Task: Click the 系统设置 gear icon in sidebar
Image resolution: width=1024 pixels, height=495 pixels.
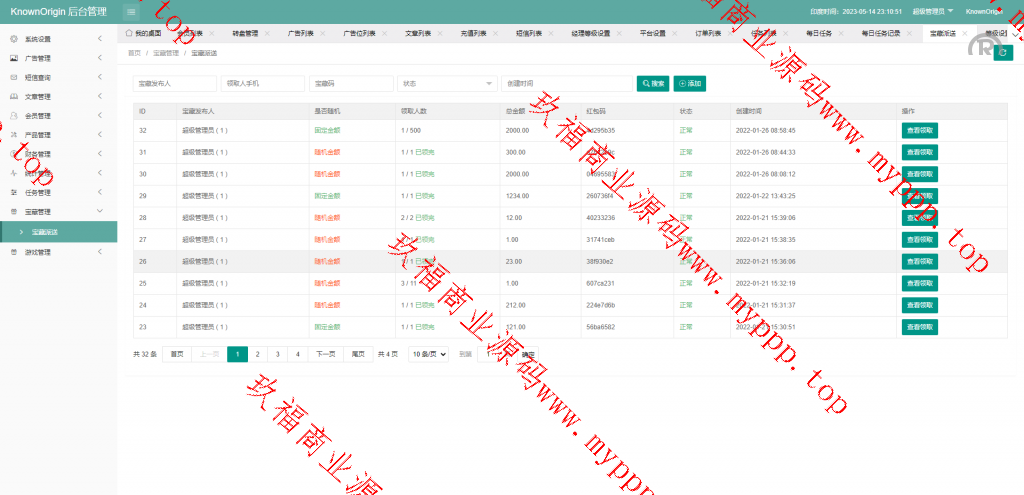Action: pos(13,39)
